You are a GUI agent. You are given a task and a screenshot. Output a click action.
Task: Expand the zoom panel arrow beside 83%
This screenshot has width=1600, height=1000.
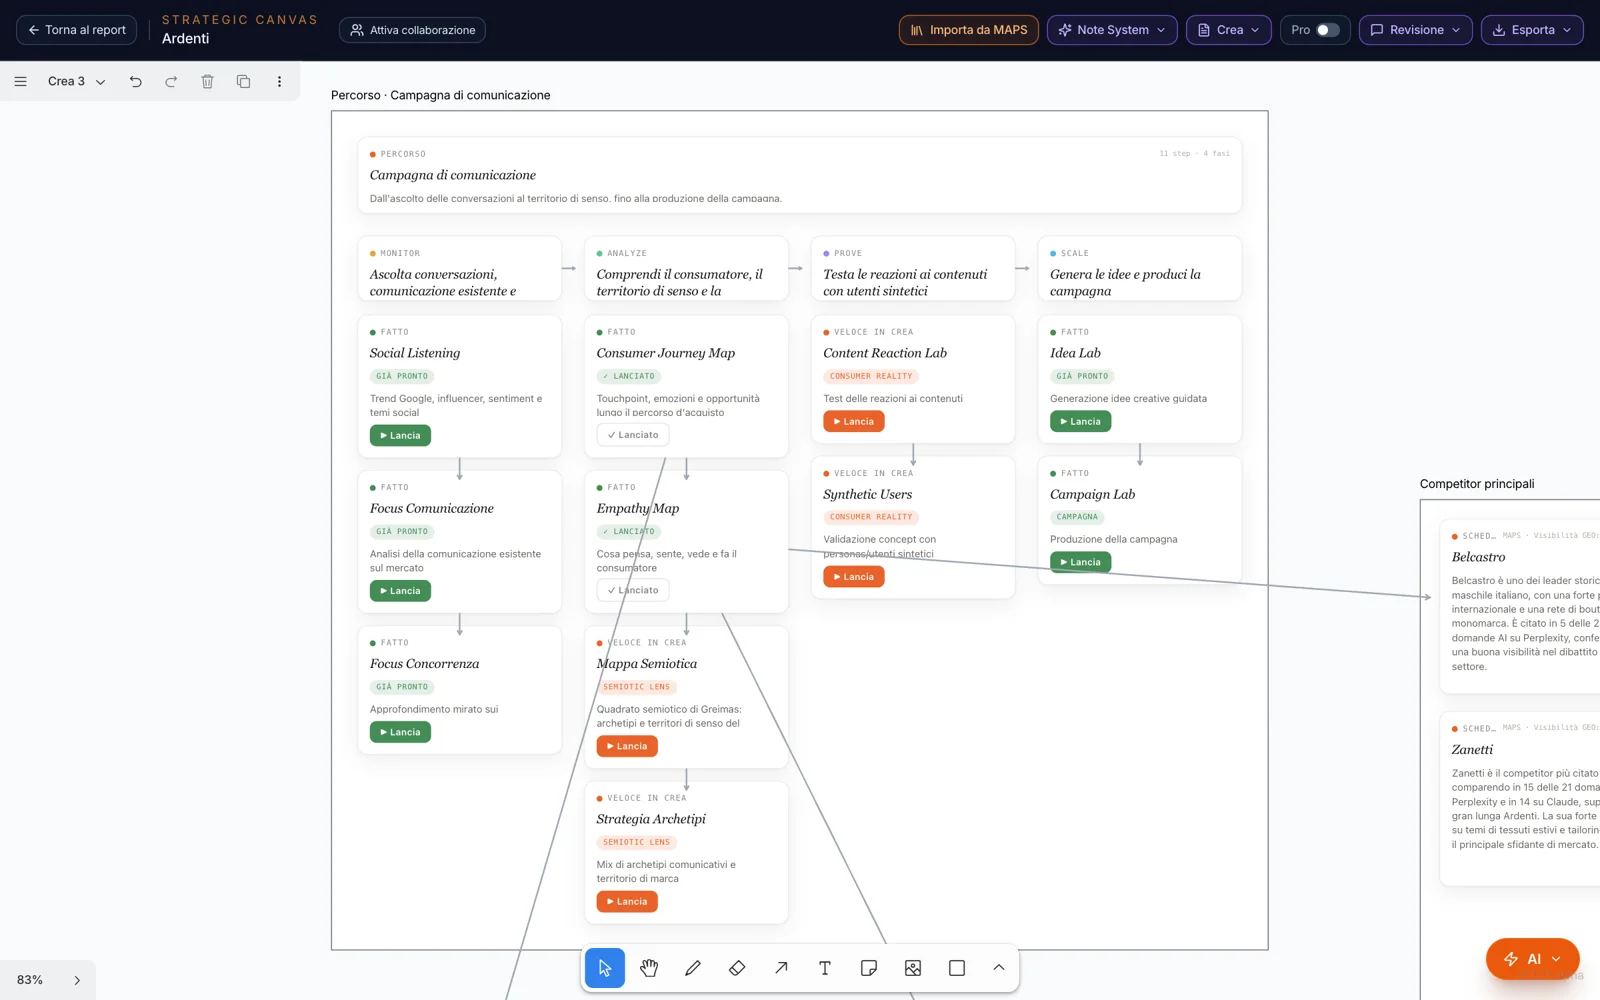(x=77, y=980)
